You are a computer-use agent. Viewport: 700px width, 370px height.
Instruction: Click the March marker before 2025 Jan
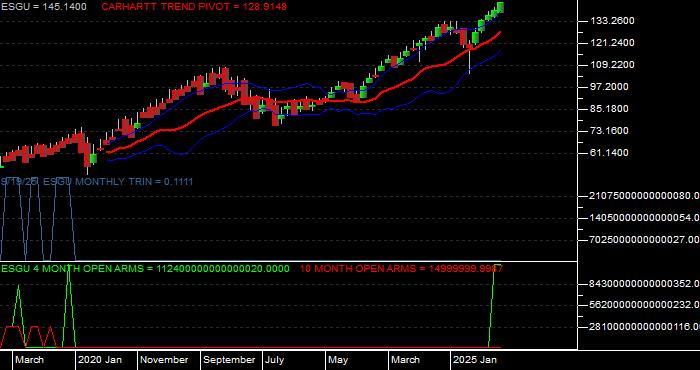click(405, 360)
